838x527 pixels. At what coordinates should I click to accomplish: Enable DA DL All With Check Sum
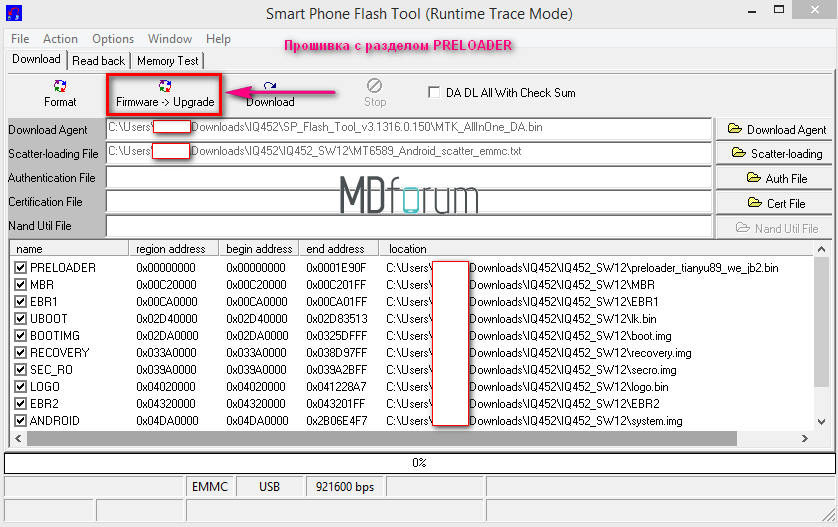click(x=434, y=92)
